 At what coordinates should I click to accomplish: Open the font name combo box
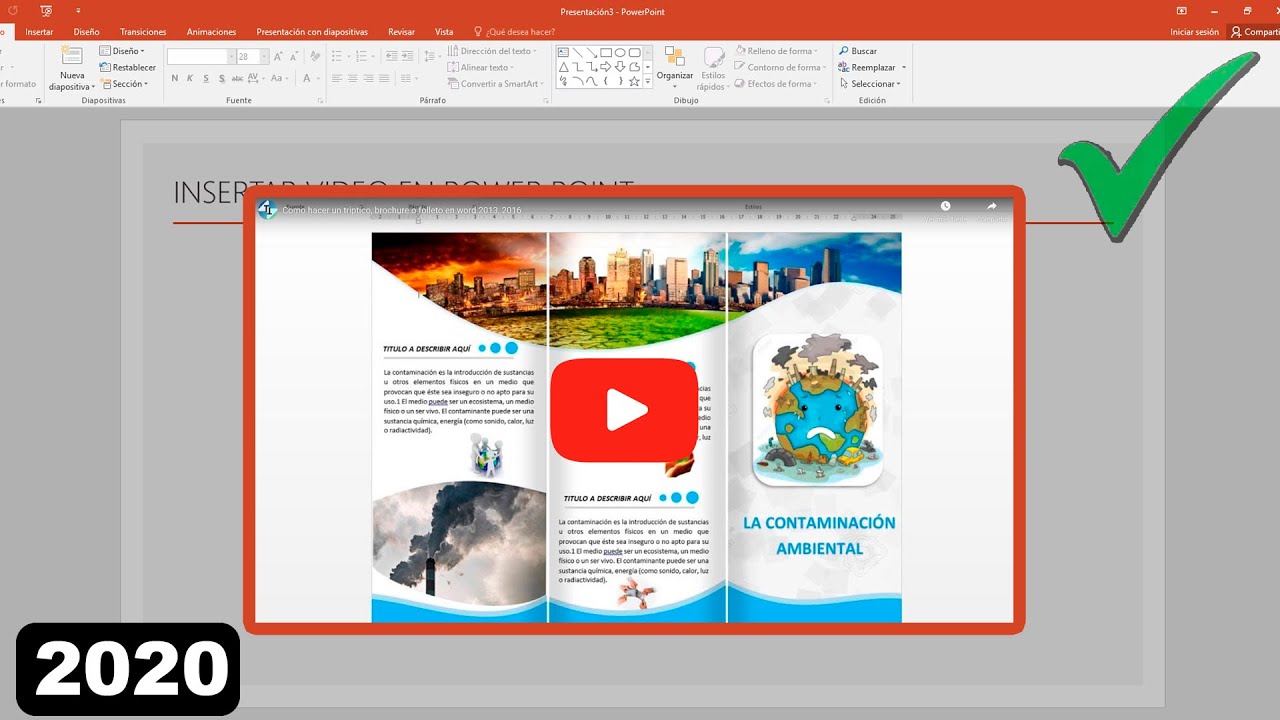click(201, 57)
